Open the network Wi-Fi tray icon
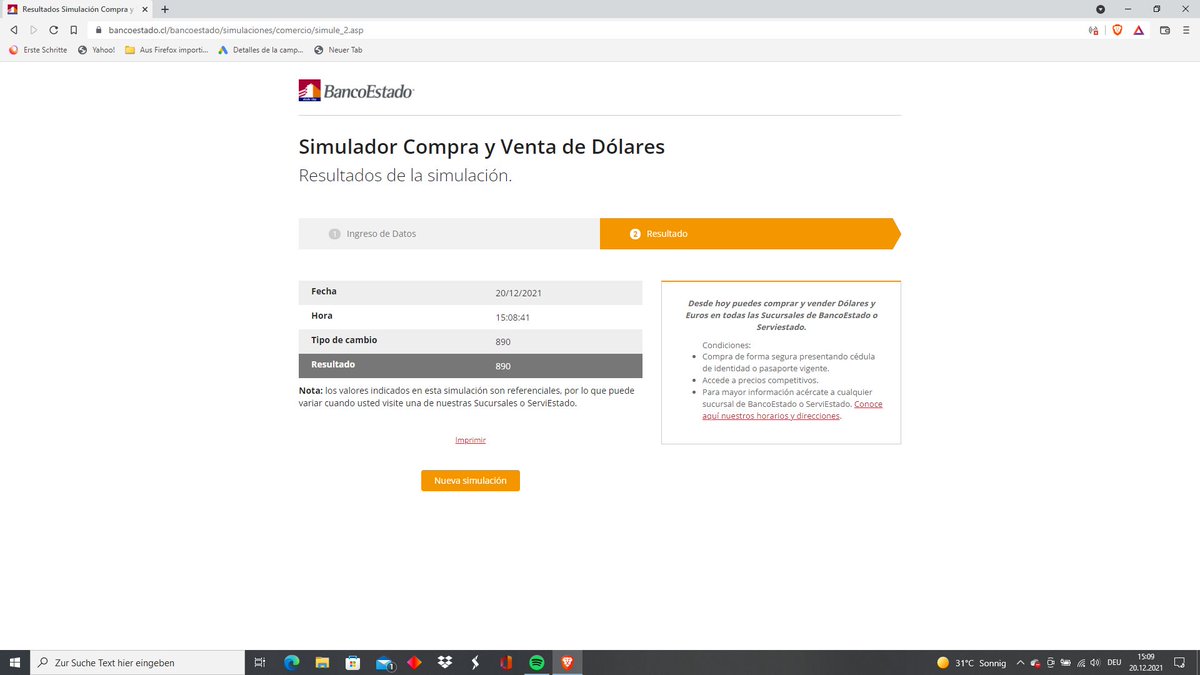Image resolution: width=1200 pixels, height=675 pixels. pos(1081,662)
